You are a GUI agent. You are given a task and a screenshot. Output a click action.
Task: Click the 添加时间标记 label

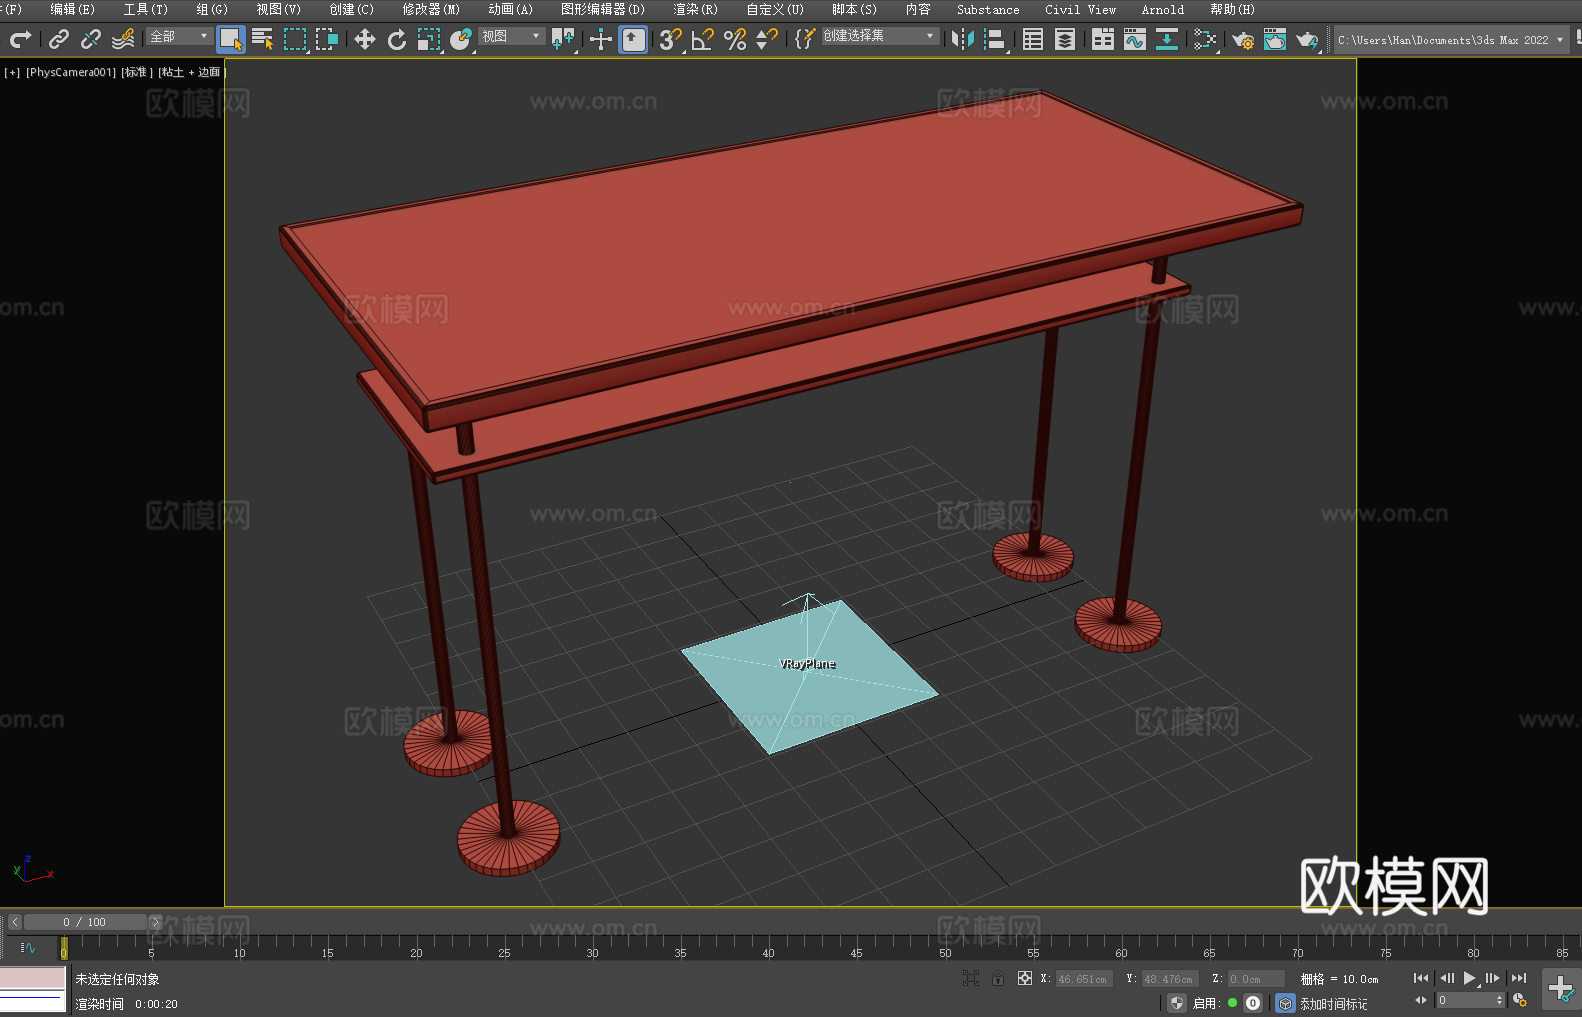[1333, 1003]
